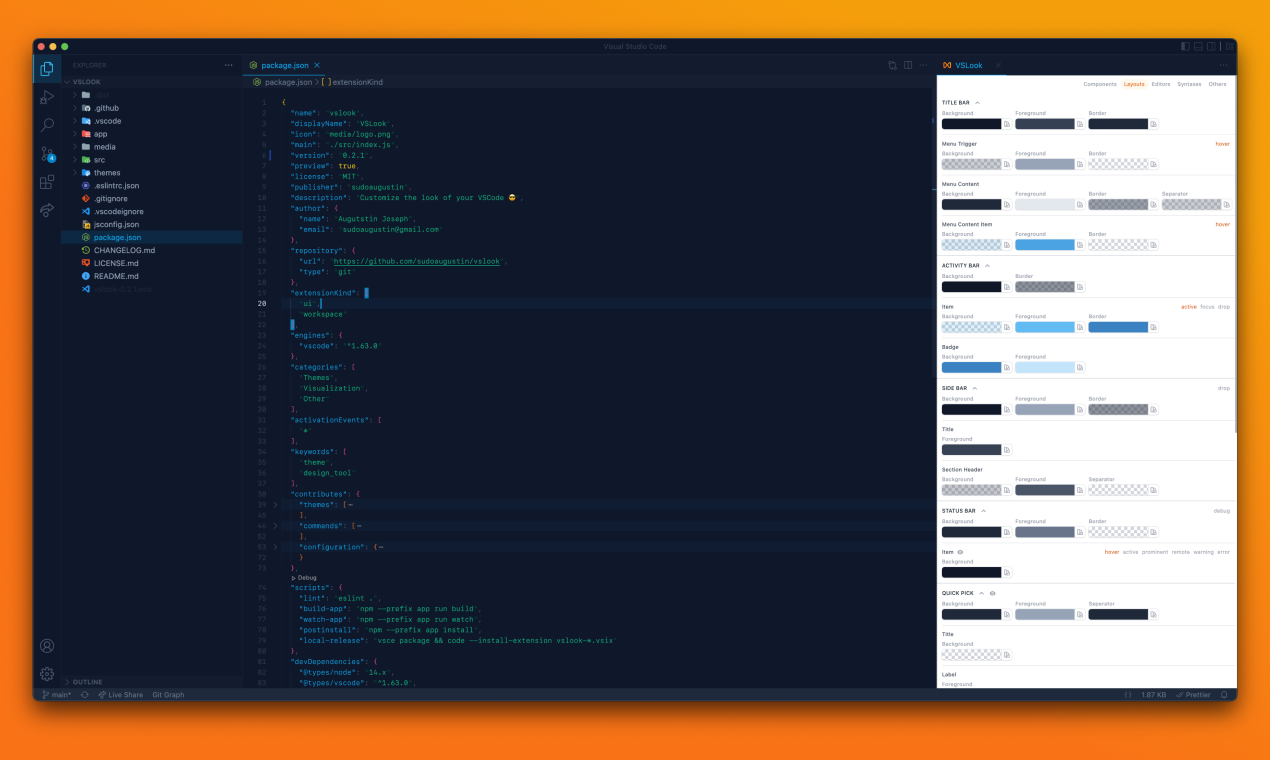Select Status Bar Item prominent state
This screenshot has width=1270, height=760.
coord(1155,552)
